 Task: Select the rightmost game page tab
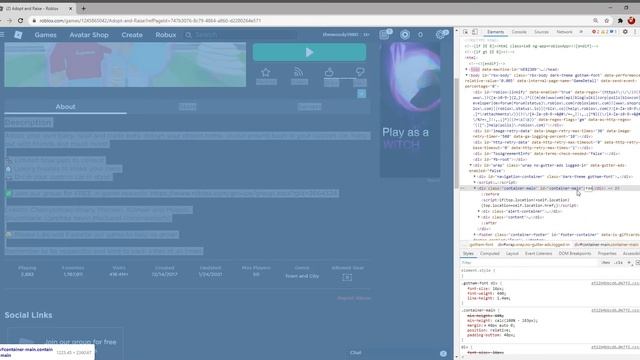coord(309,107)
